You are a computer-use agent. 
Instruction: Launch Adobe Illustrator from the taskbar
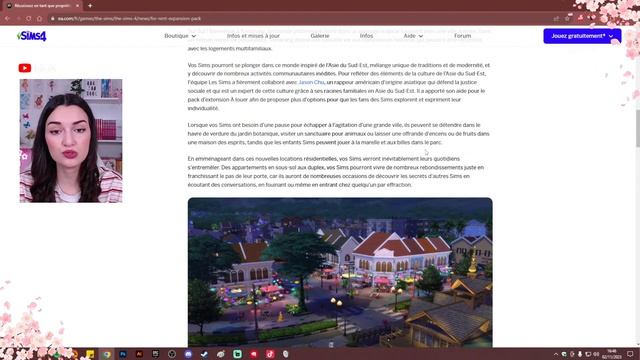tap(139, 354)
